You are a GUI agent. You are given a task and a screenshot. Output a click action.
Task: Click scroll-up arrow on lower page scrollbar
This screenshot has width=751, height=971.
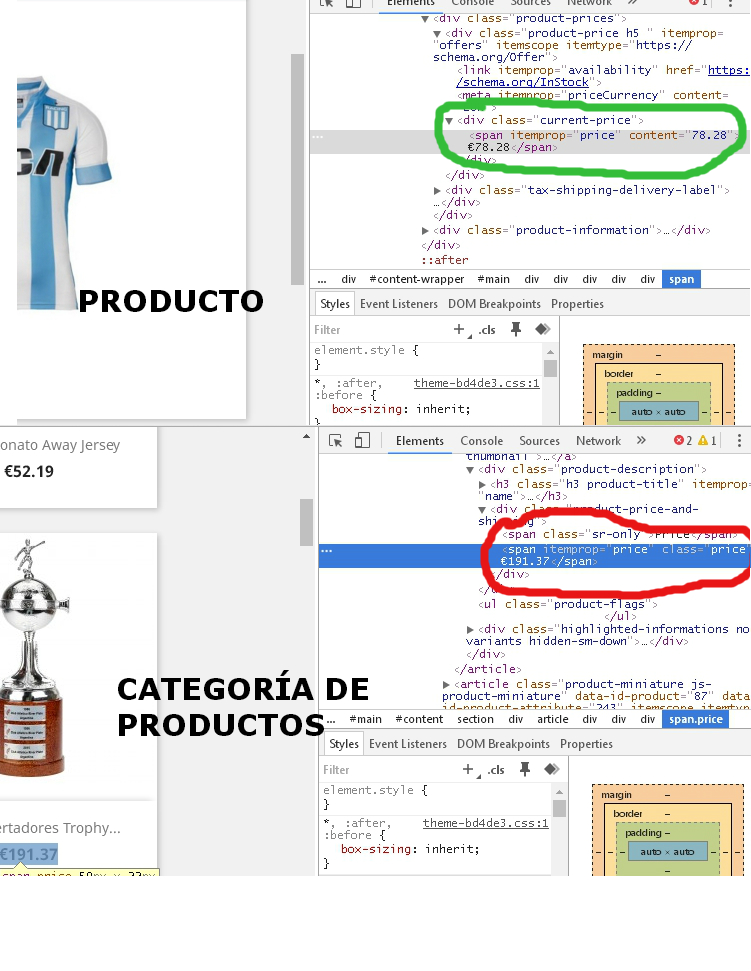point(306,437)
